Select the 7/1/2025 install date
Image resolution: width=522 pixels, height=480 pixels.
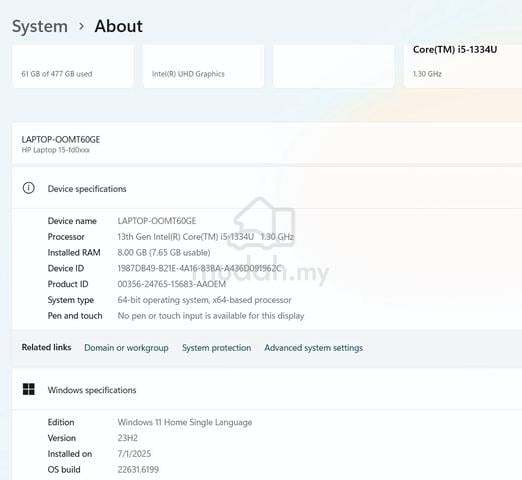point(134,454)
